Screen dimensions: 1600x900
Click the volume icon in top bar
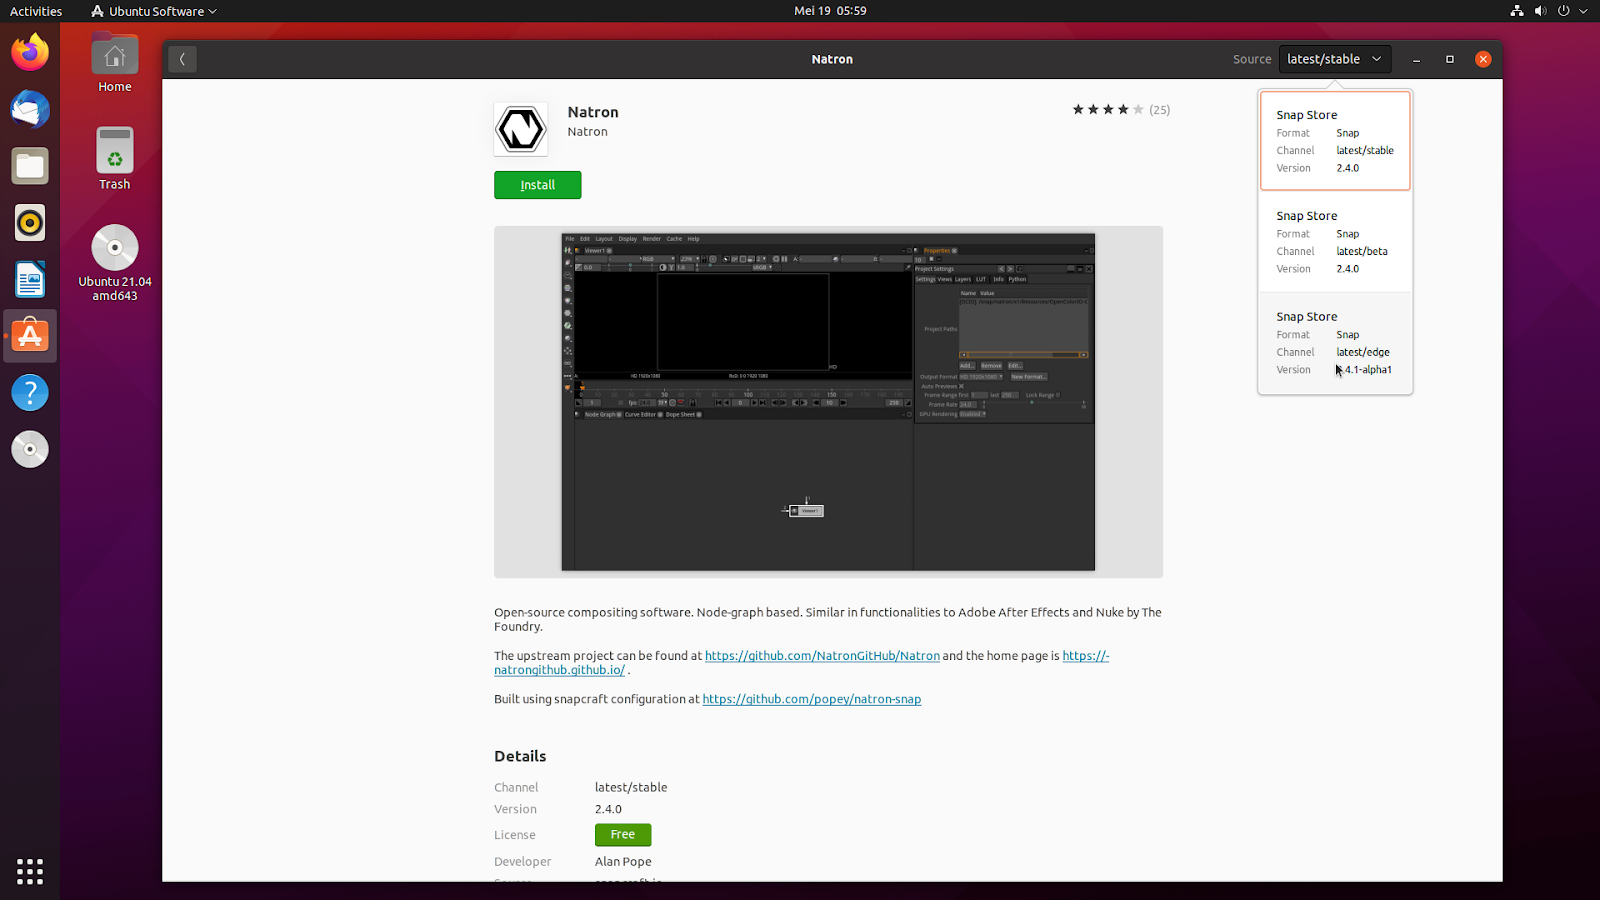click(x=1540, y=11)
